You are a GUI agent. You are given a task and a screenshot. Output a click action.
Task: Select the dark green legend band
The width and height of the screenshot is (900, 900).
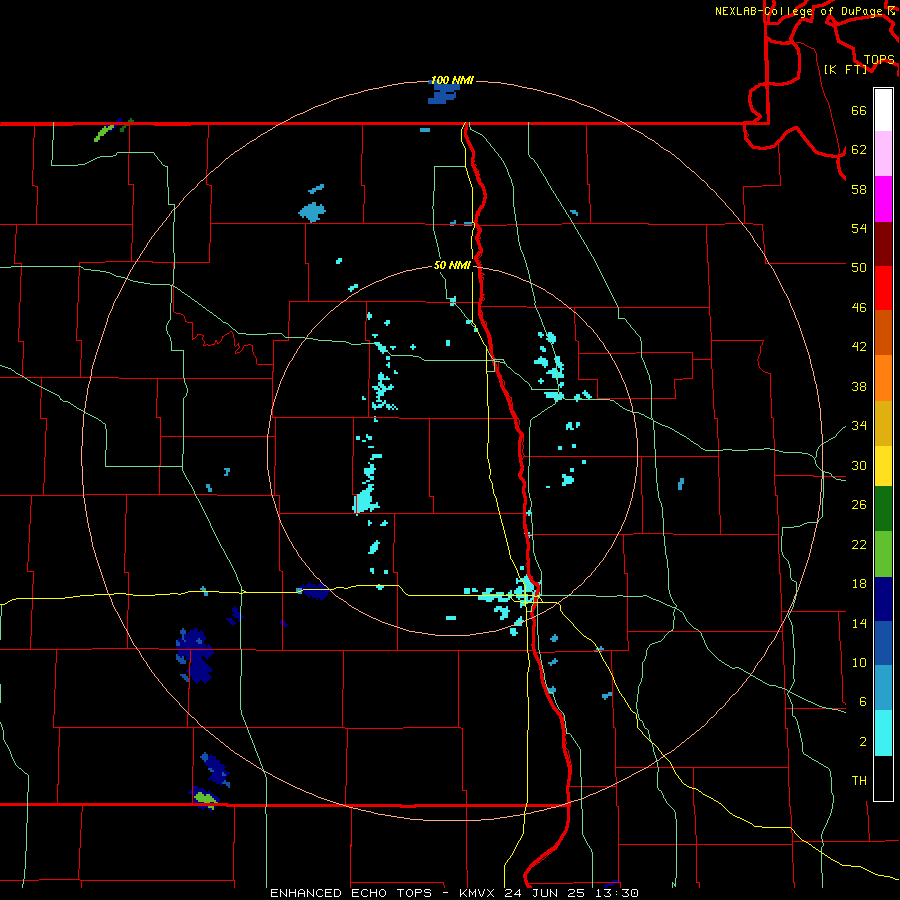(x=883, y=509)
